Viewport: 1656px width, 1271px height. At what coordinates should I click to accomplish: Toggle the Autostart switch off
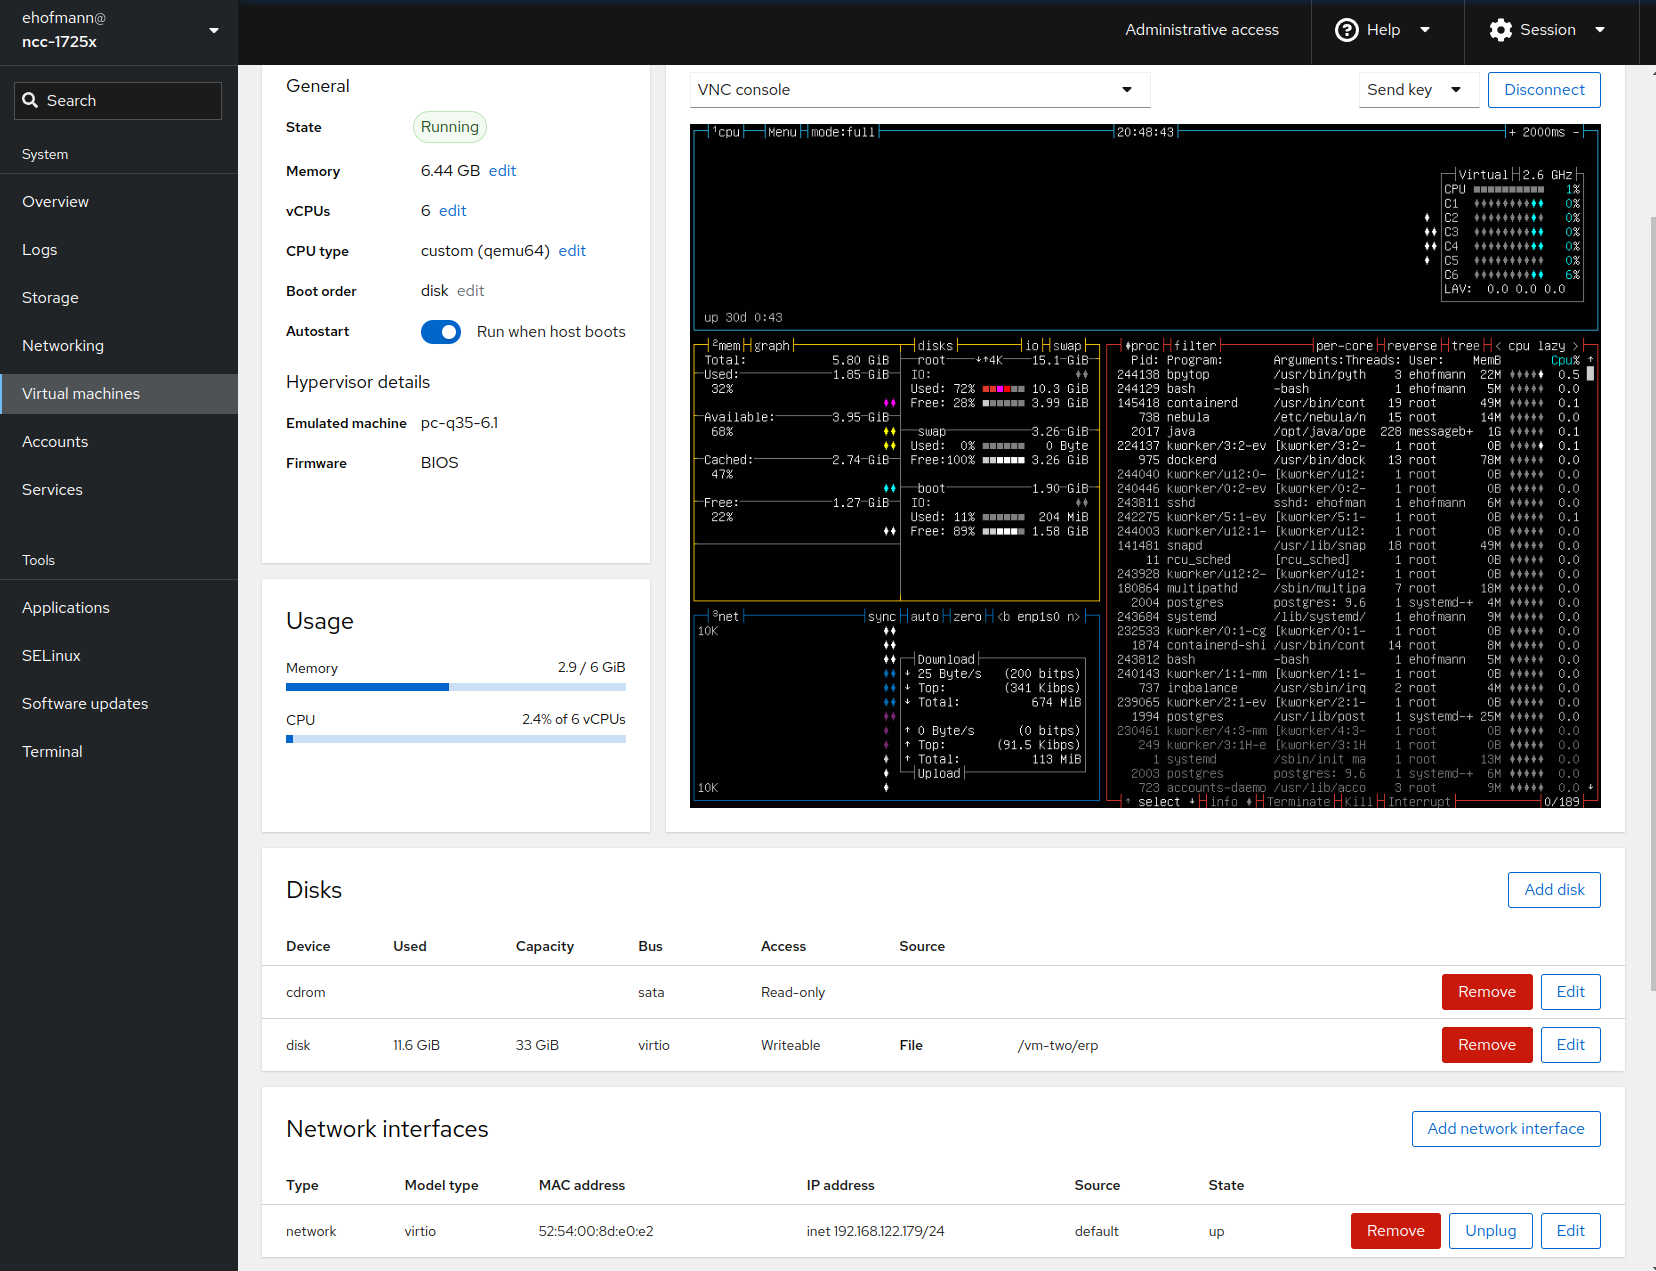(441, 332)
